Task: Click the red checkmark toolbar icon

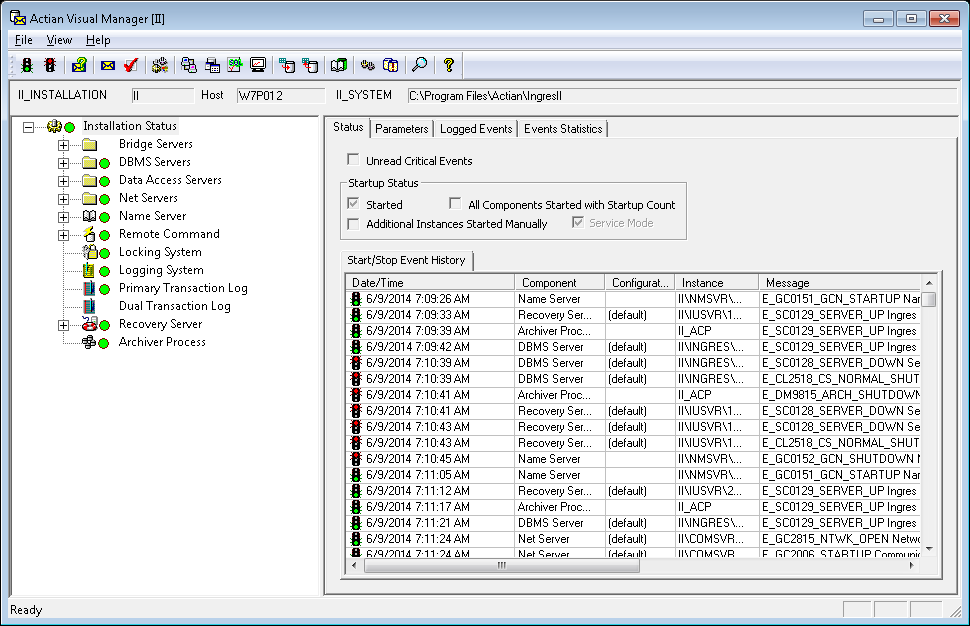Action: coord(130,65)
